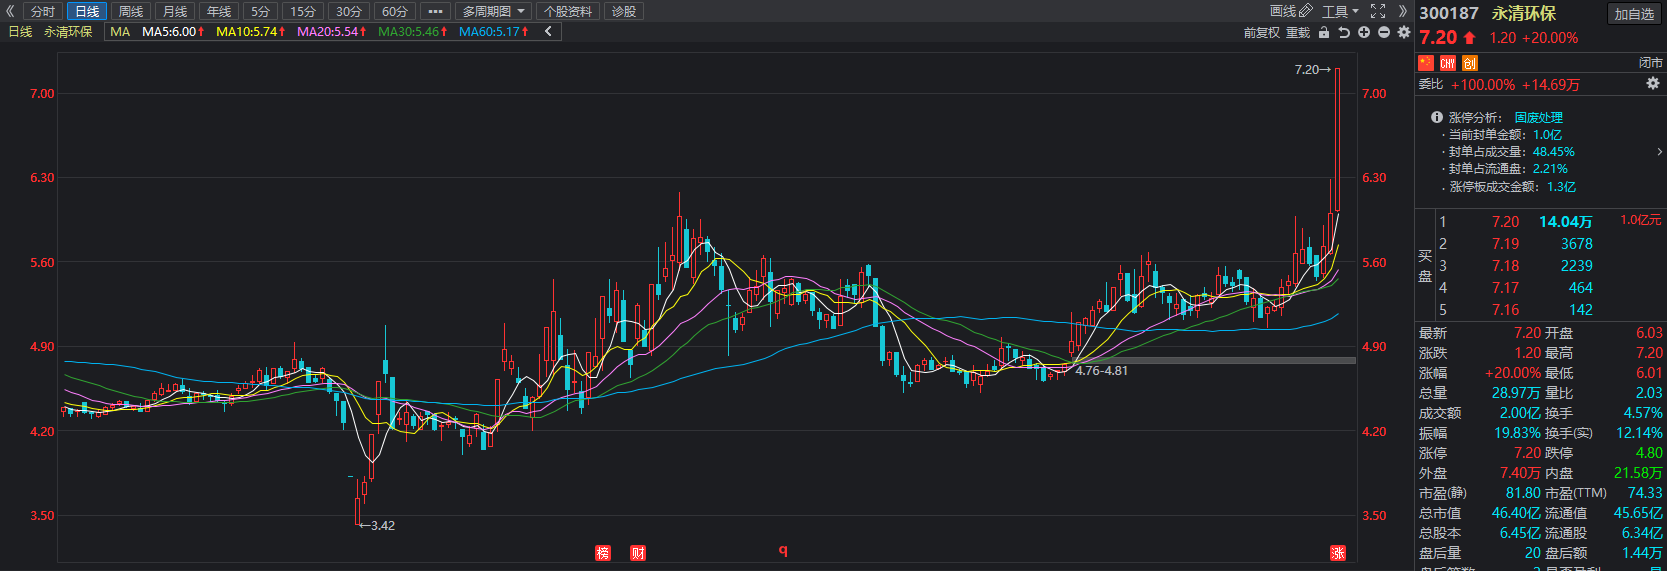Open more periods via ellipsis button

[435, 11]
